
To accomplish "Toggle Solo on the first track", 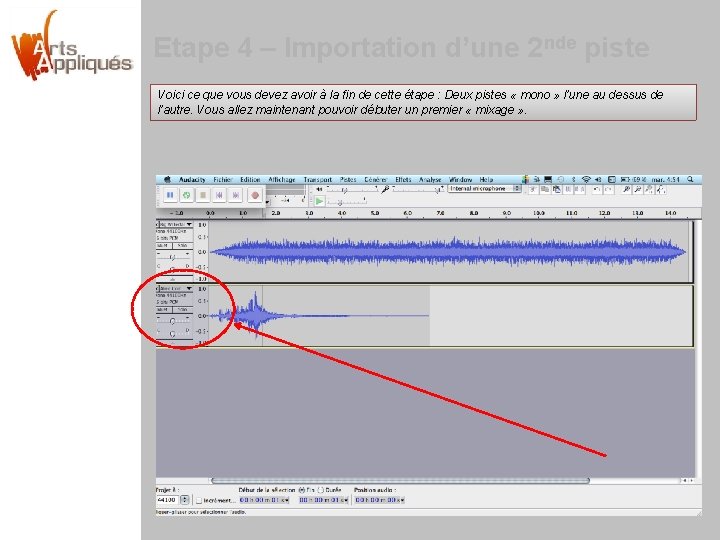I will coord(183,246).
